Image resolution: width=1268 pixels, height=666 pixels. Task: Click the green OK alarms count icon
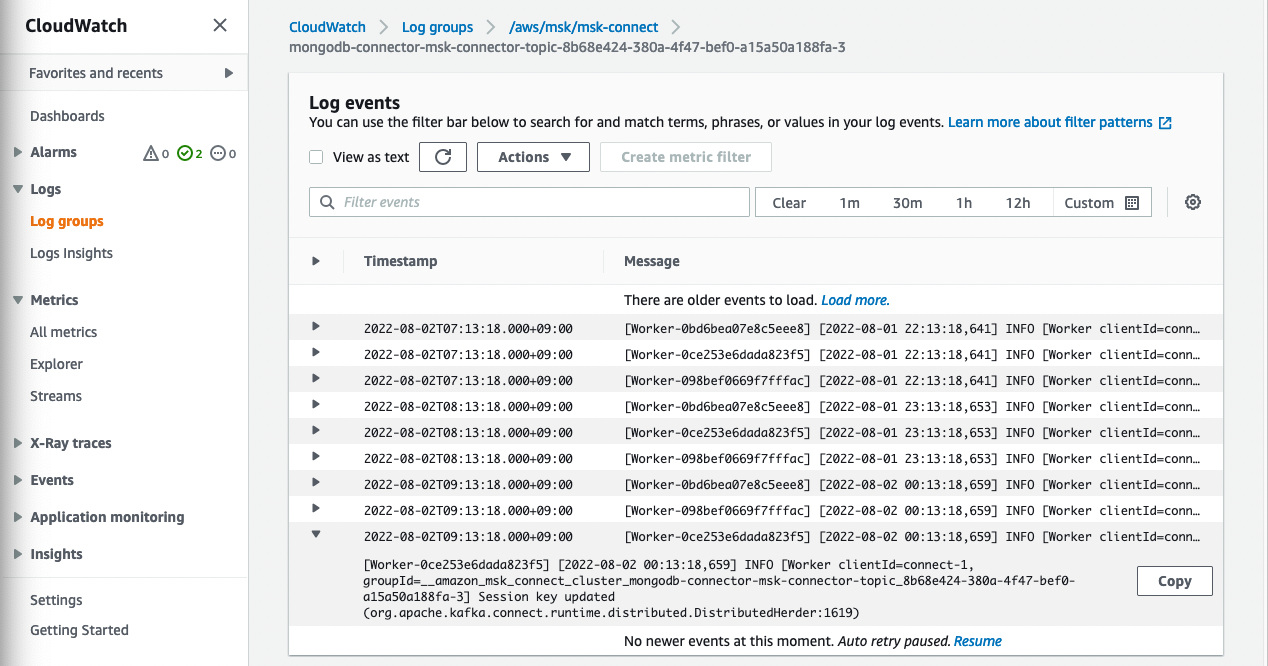[184, 153]
